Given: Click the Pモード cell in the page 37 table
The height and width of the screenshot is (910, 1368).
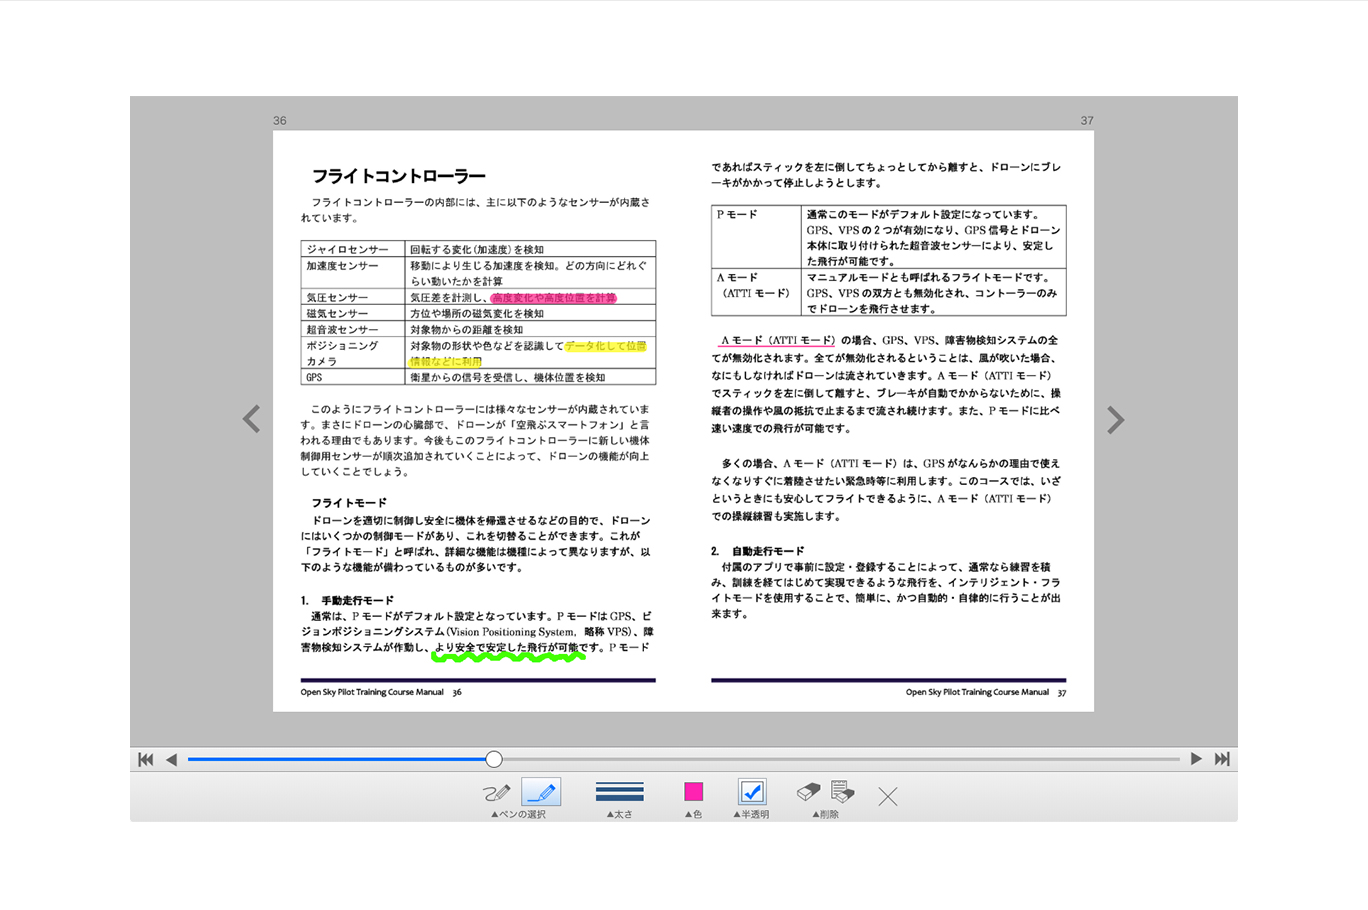Looking at the screenshot, I should point(737,215).
